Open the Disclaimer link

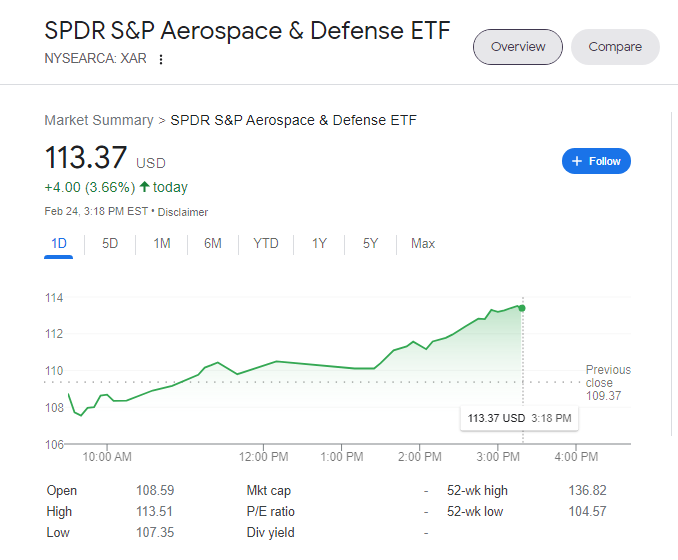tap(183, 212)
